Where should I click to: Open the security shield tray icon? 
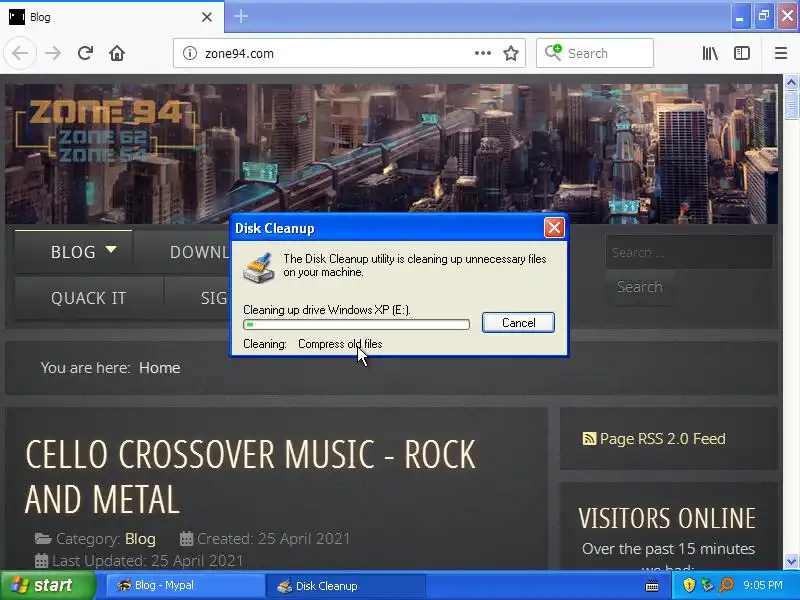tap(689, 585)
